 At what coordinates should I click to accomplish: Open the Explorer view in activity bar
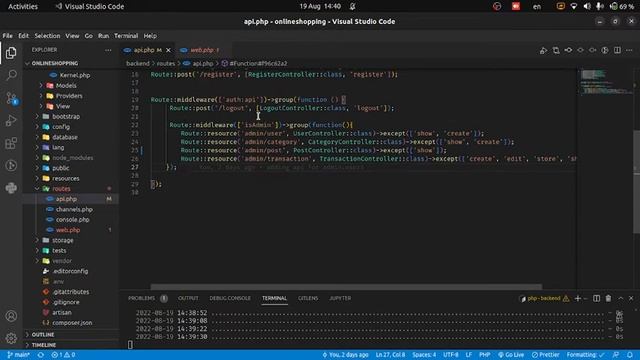pyautogui.click(x=11, y=53)
